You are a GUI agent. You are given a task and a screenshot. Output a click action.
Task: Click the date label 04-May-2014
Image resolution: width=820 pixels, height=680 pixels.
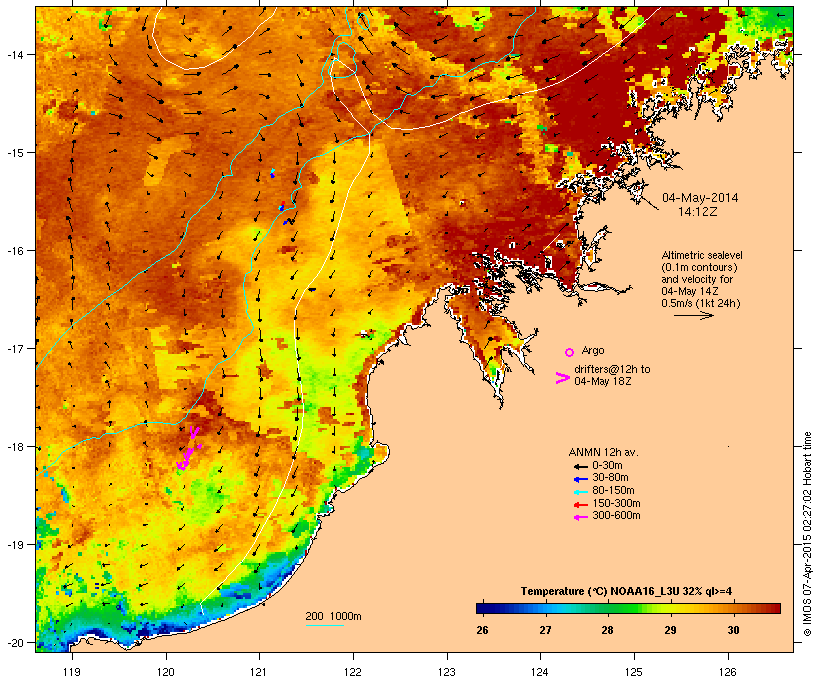point(700,198)
